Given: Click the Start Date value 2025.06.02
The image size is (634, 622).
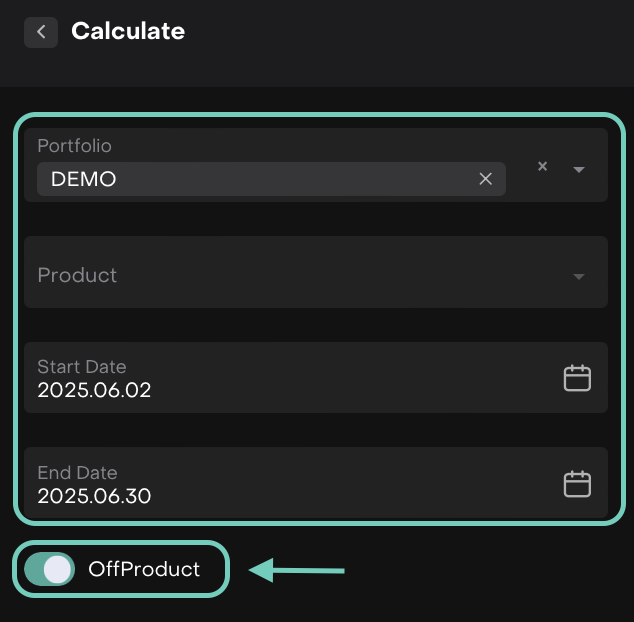Looking at the screenshot, I should [x=94, y=390].
